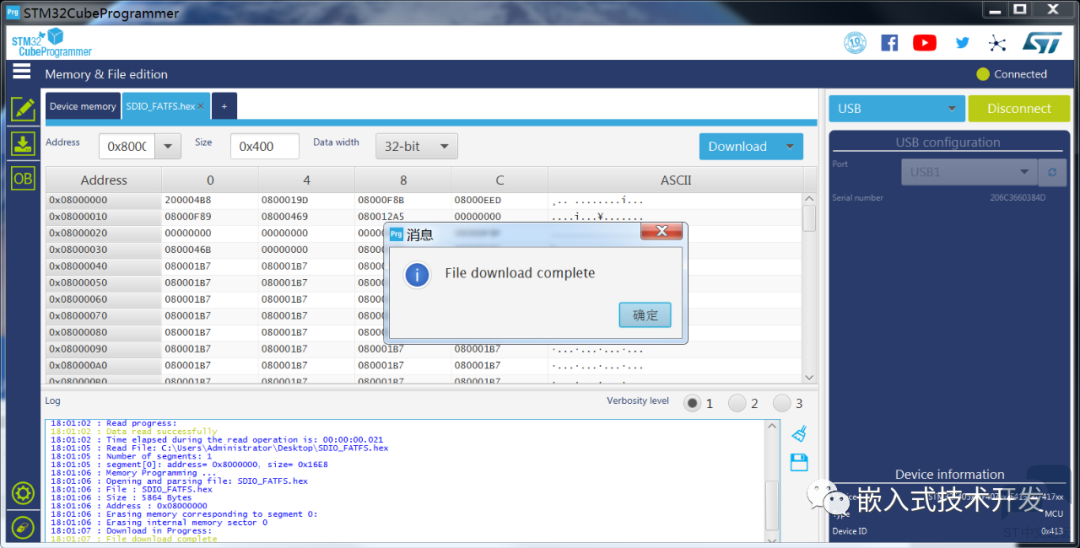Open ST YouTube channel icon

tap(924, 43)
